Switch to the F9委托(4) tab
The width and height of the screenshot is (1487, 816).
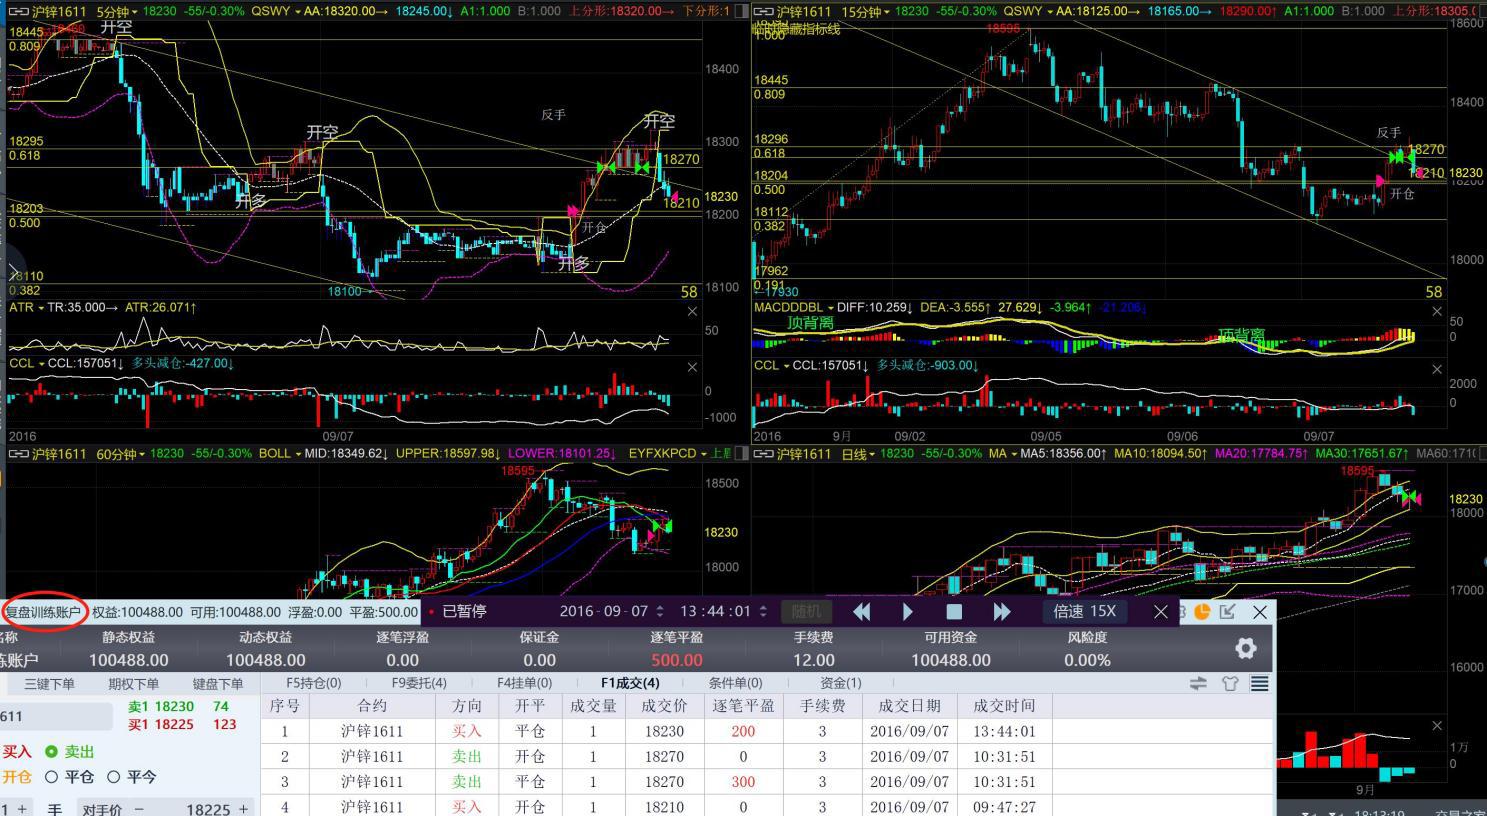[419, 683]
